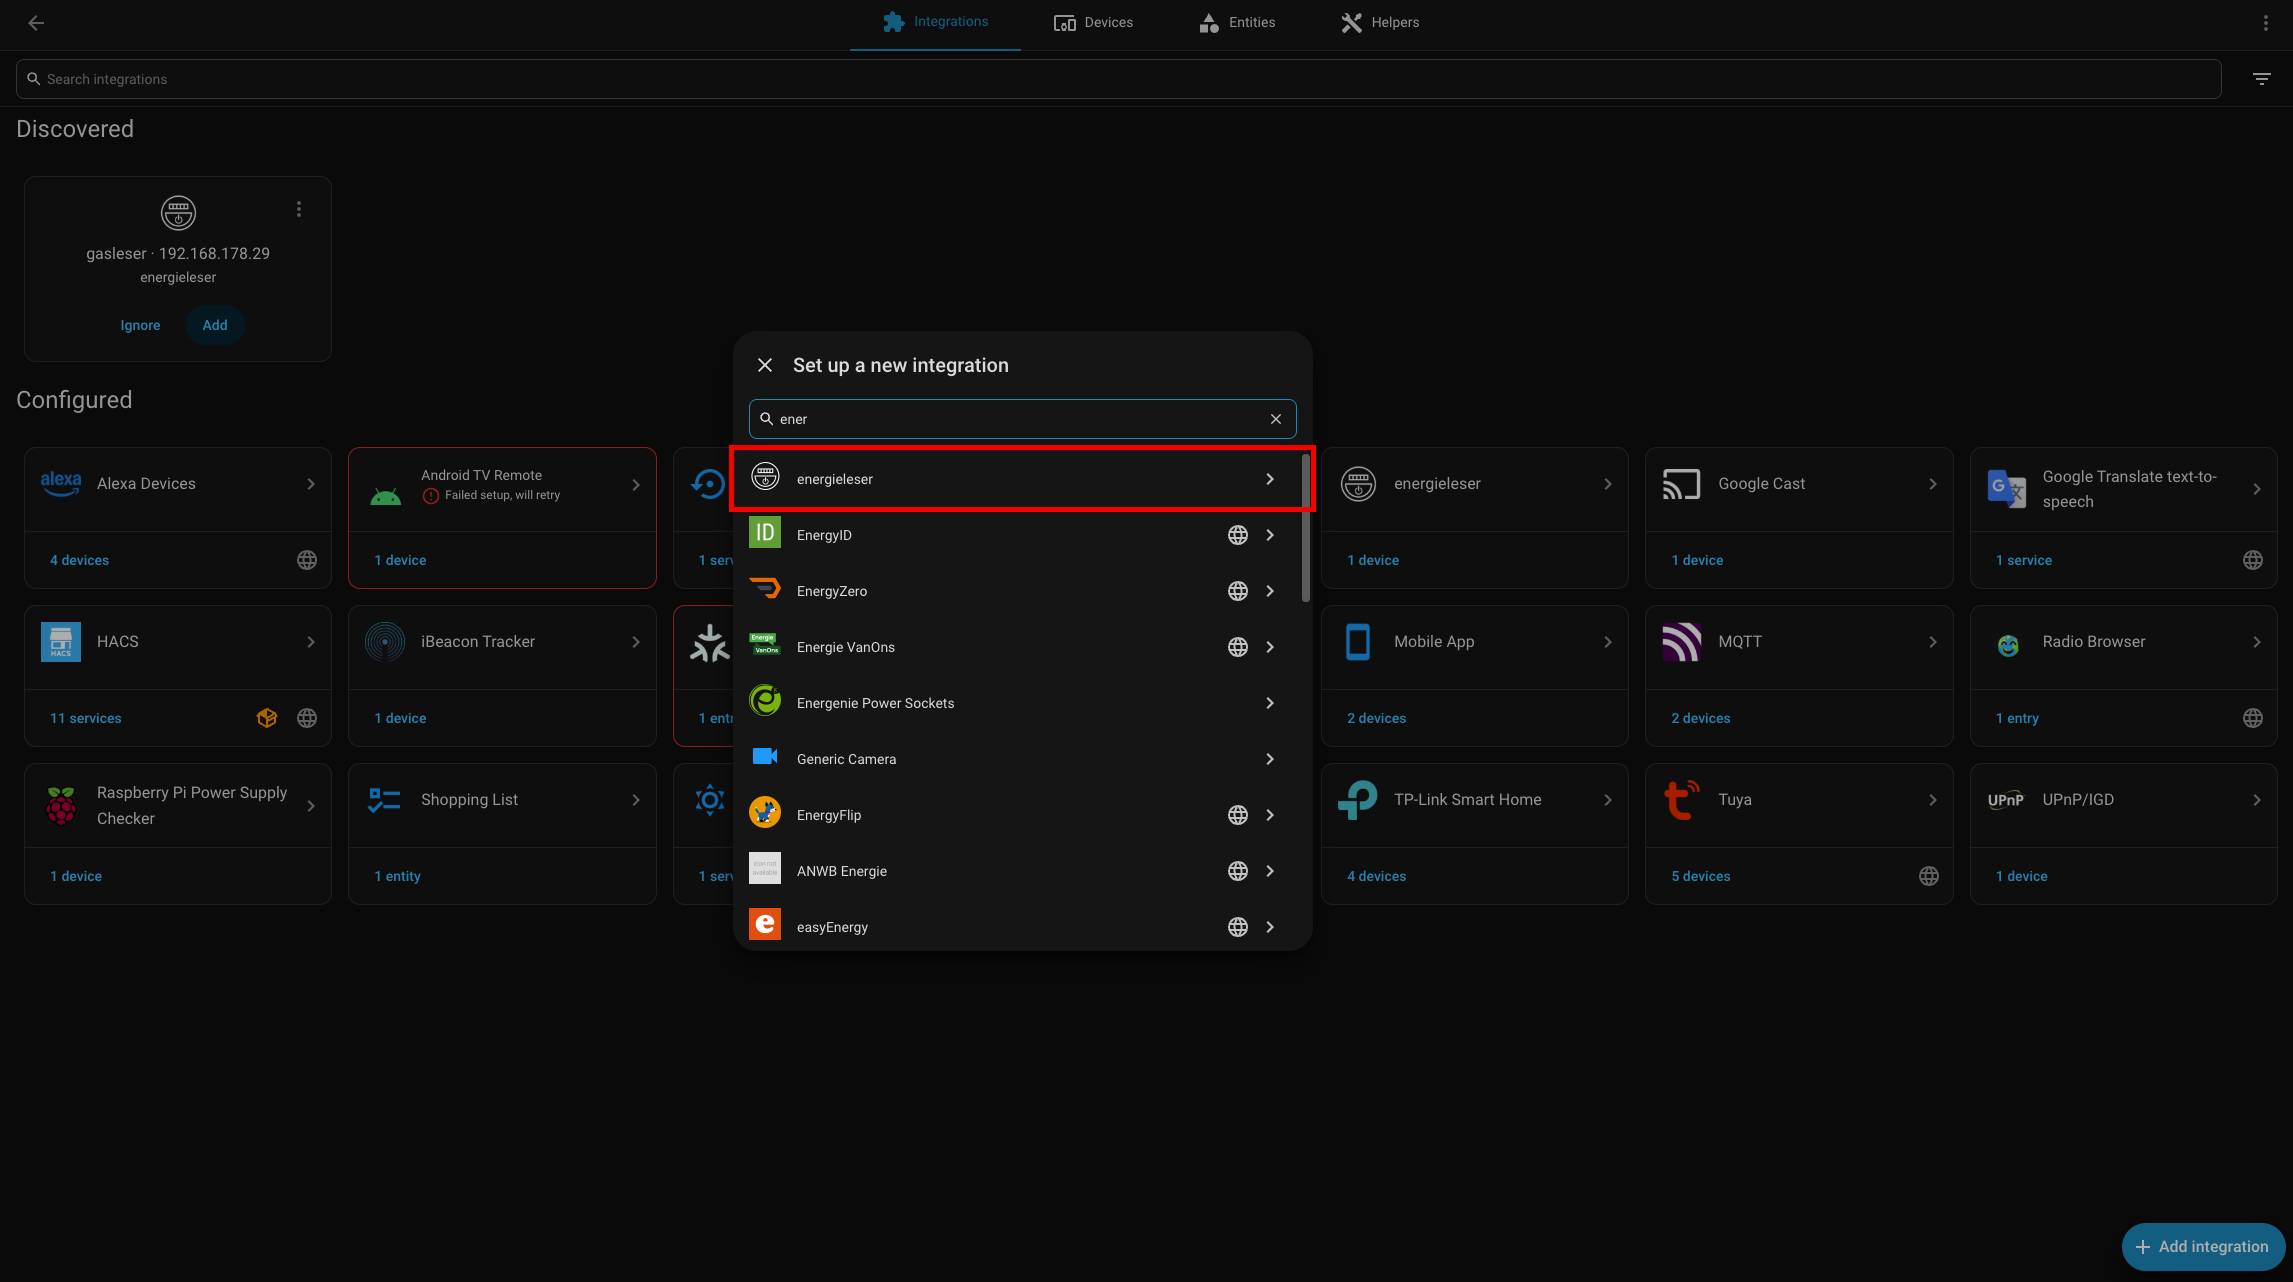Click the Energenie Power Sockets icon
The height and width of the screenshot is (1282, 2293).
[765, 702]
